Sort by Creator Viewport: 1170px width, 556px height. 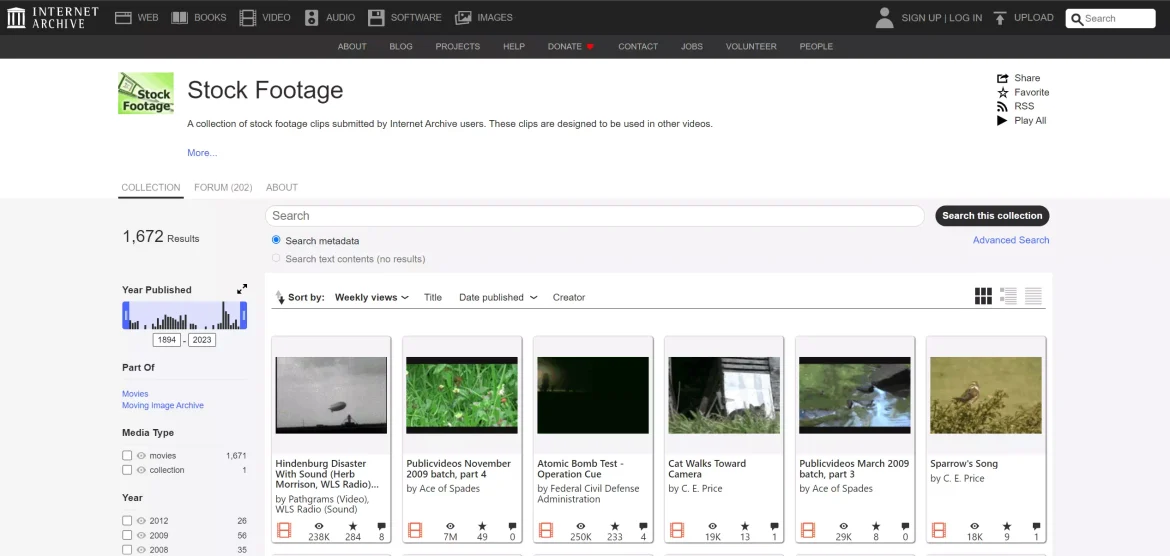pyautogui.click(x=569, y=297)
